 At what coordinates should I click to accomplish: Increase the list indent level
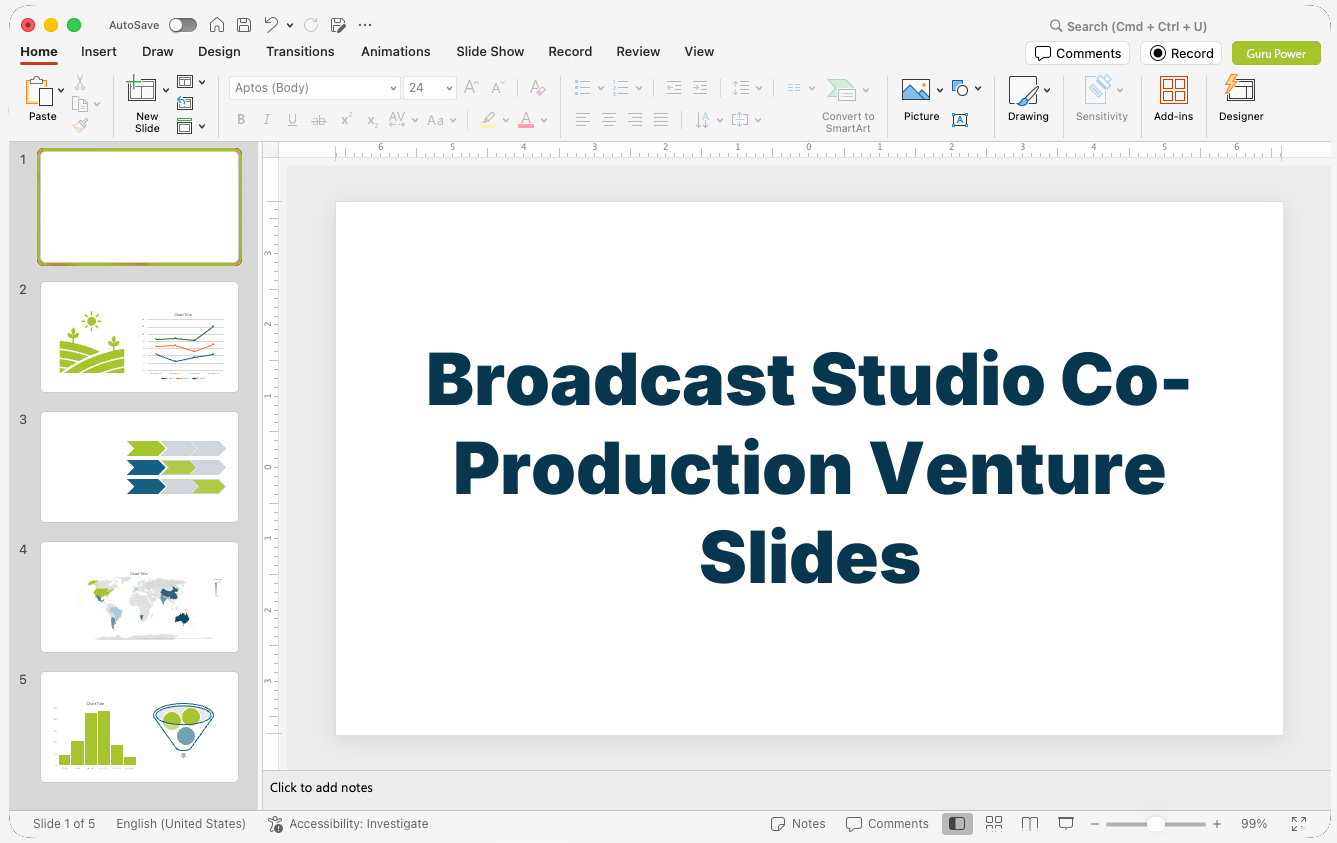(700, 88)
